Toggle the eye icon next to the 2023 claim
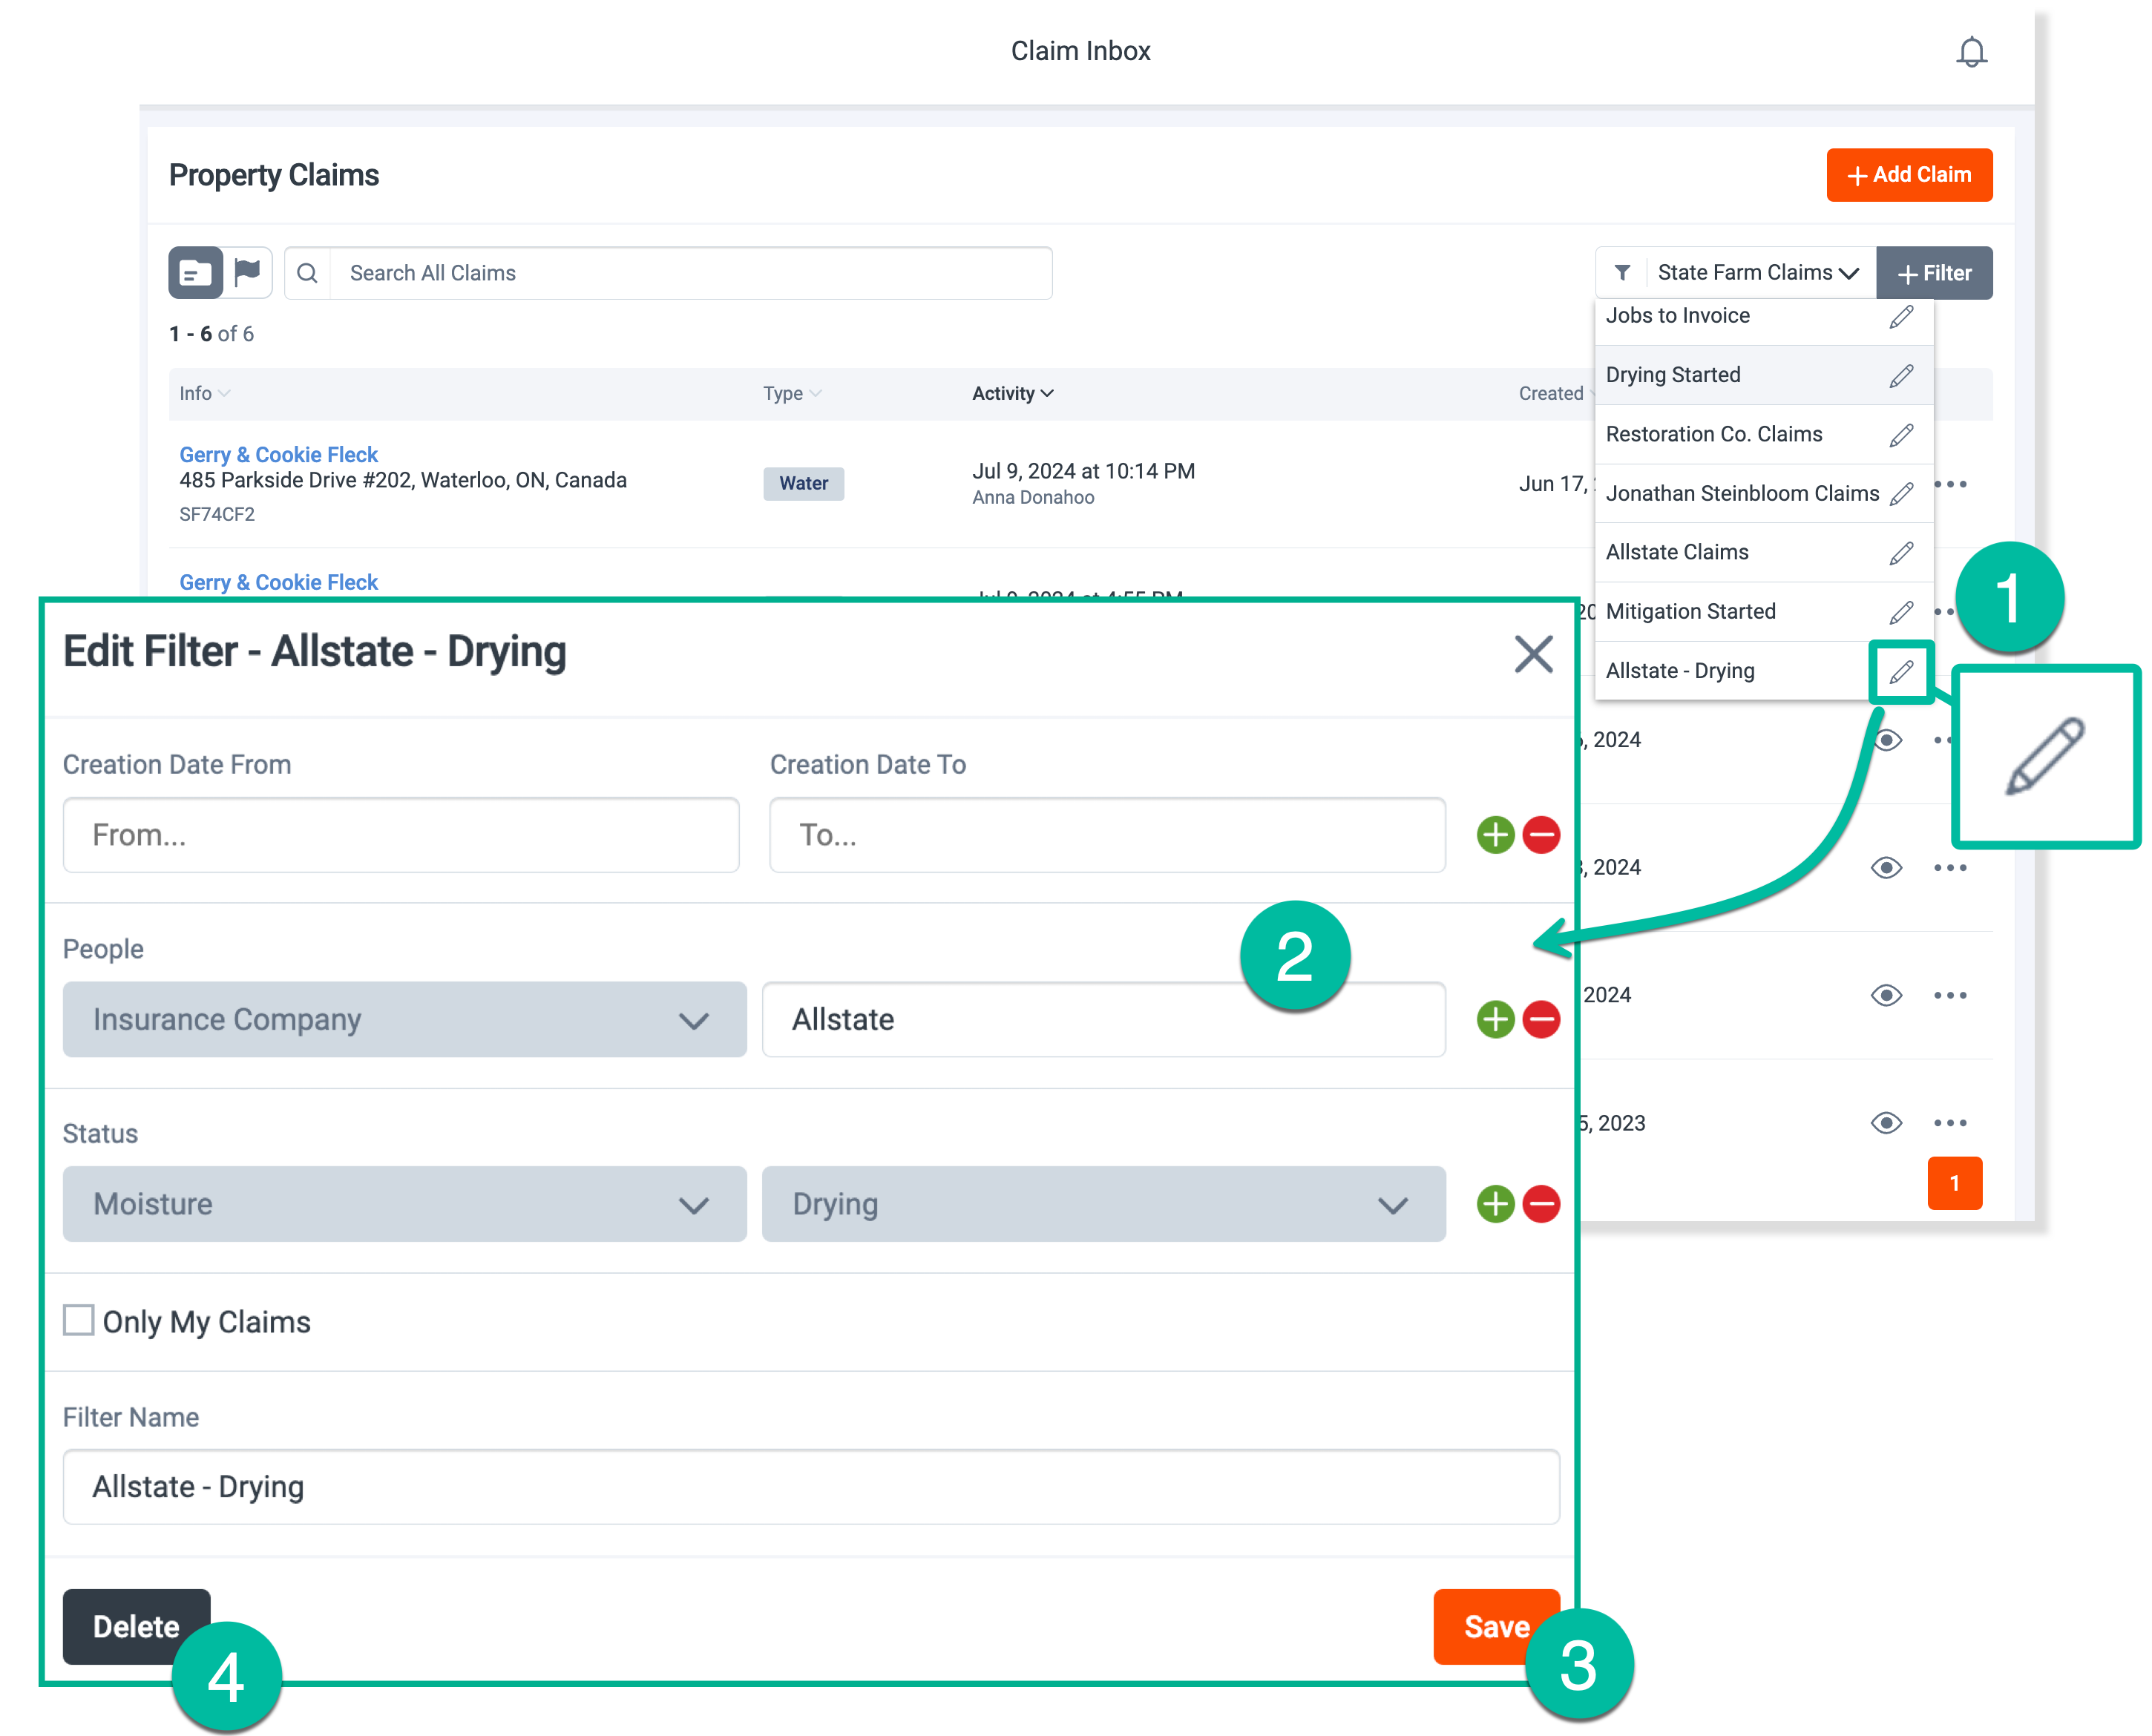This screenshot has height=1736, width=2152. [1886, 1122]
